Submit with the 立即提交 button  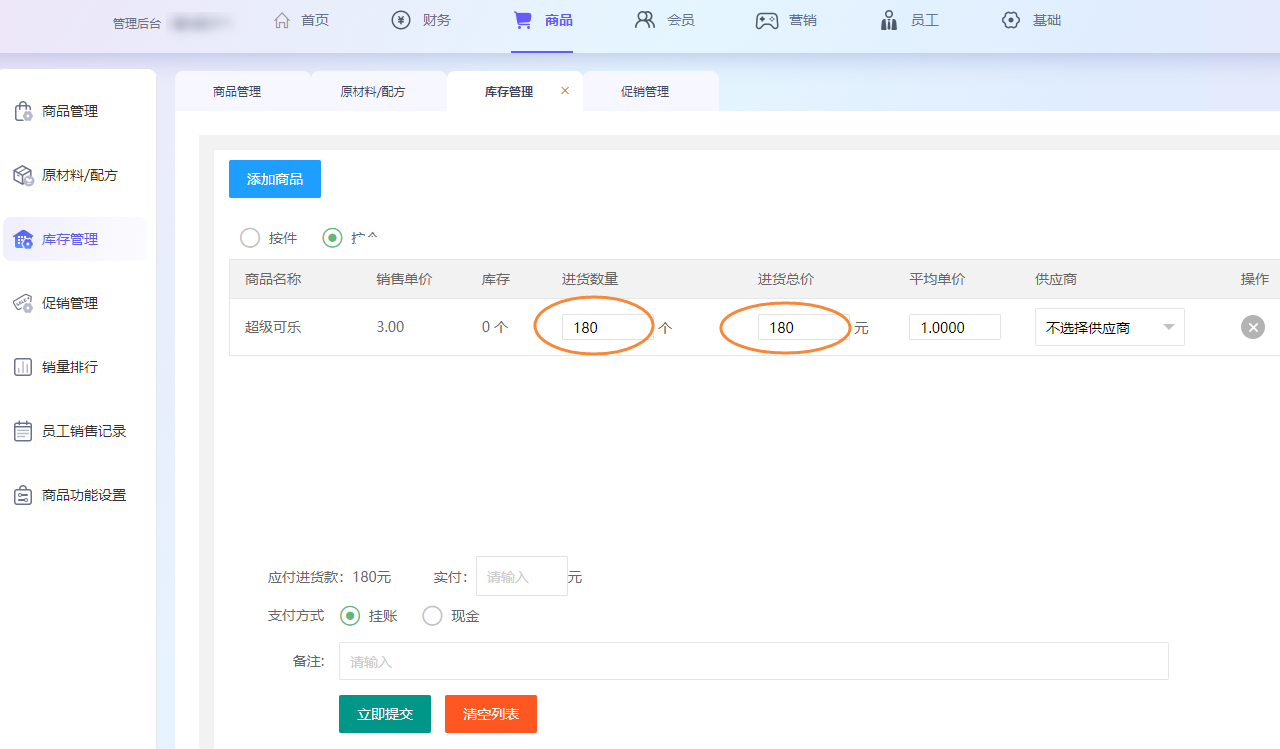(385, 714)
